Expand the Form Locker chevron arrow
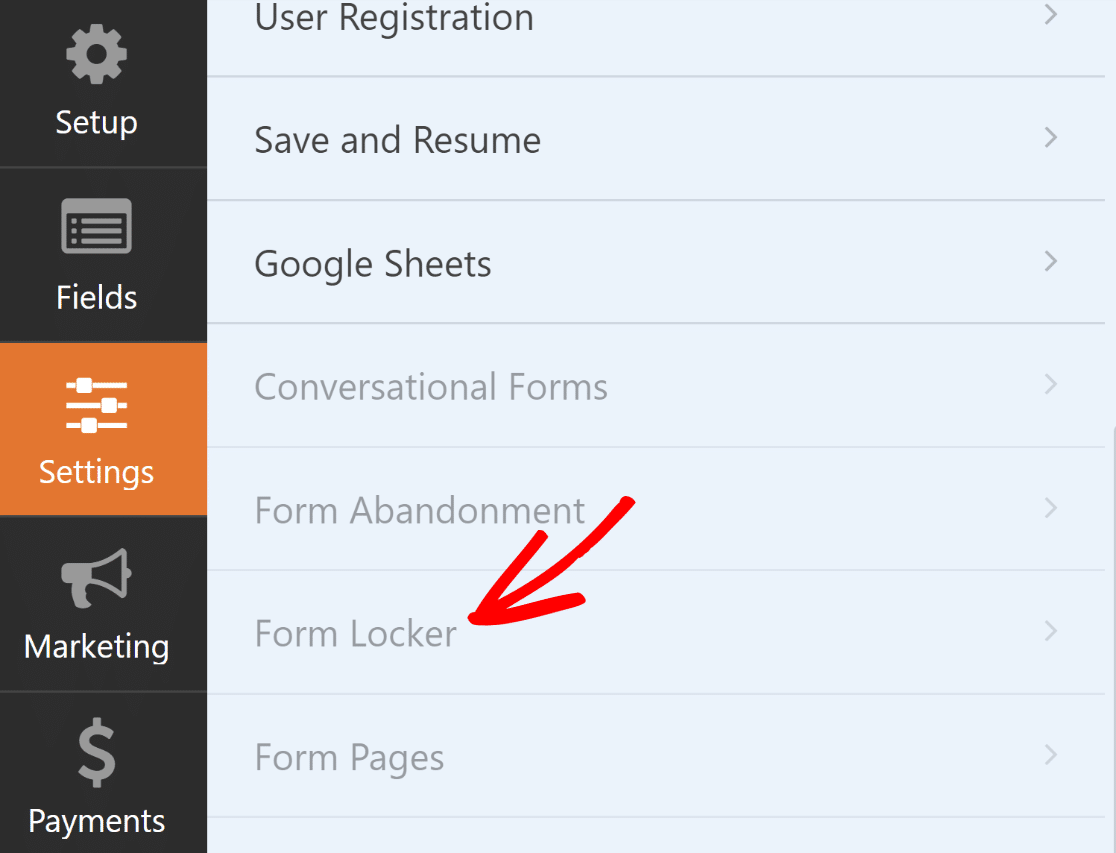1116x853 pixels. (1051, 631)
